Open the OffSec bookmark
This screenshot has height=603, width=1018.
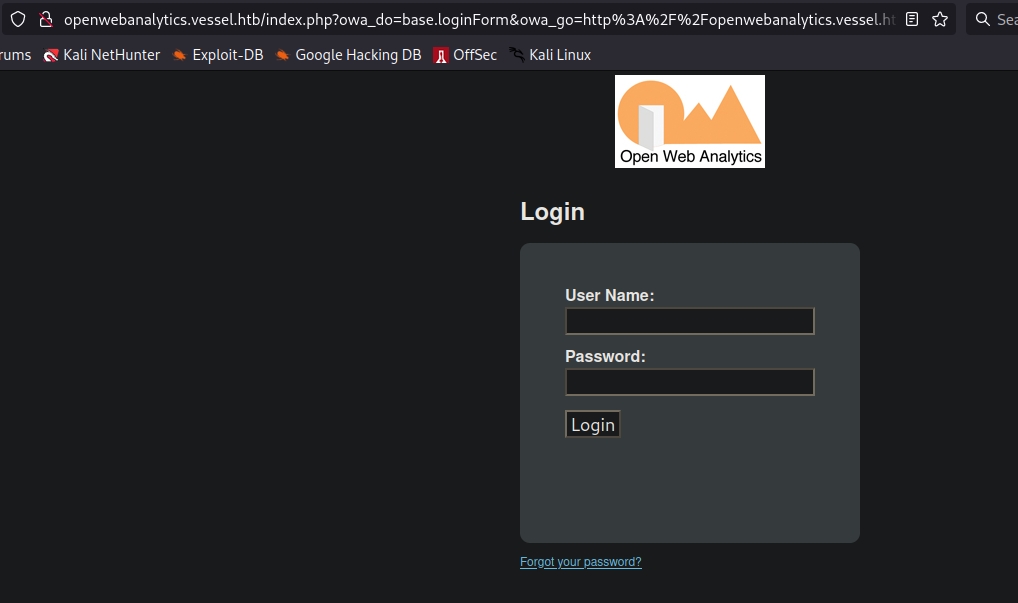(x=465, y=55)
